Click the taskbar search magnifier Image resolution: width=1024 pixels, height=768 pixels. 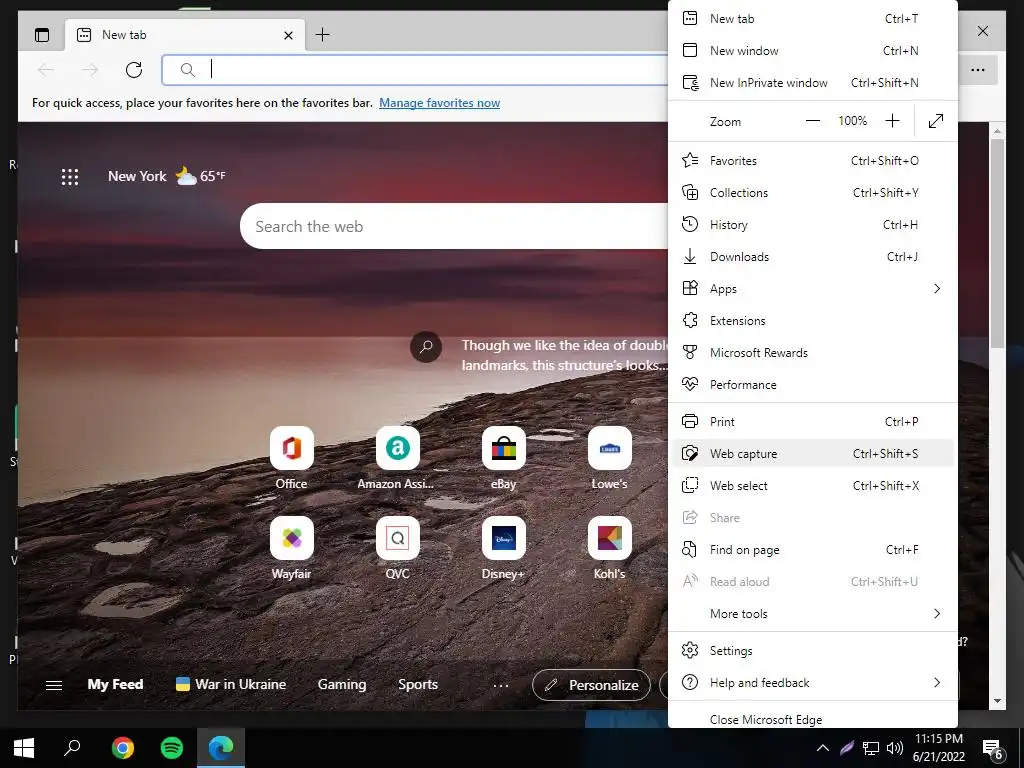pos(72,748)
